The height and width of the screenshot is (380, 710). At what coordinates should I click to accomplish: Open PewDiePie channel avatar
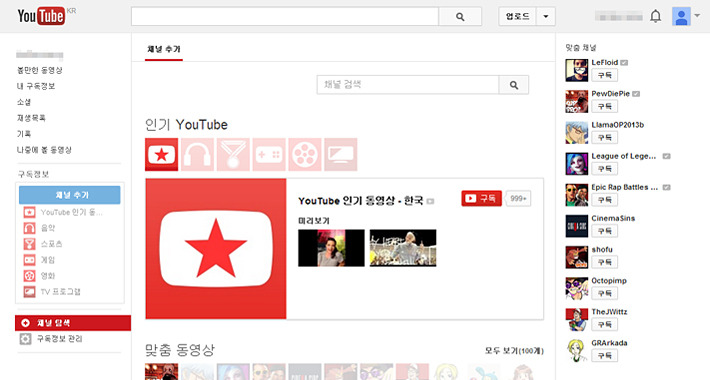coord(576,101)
